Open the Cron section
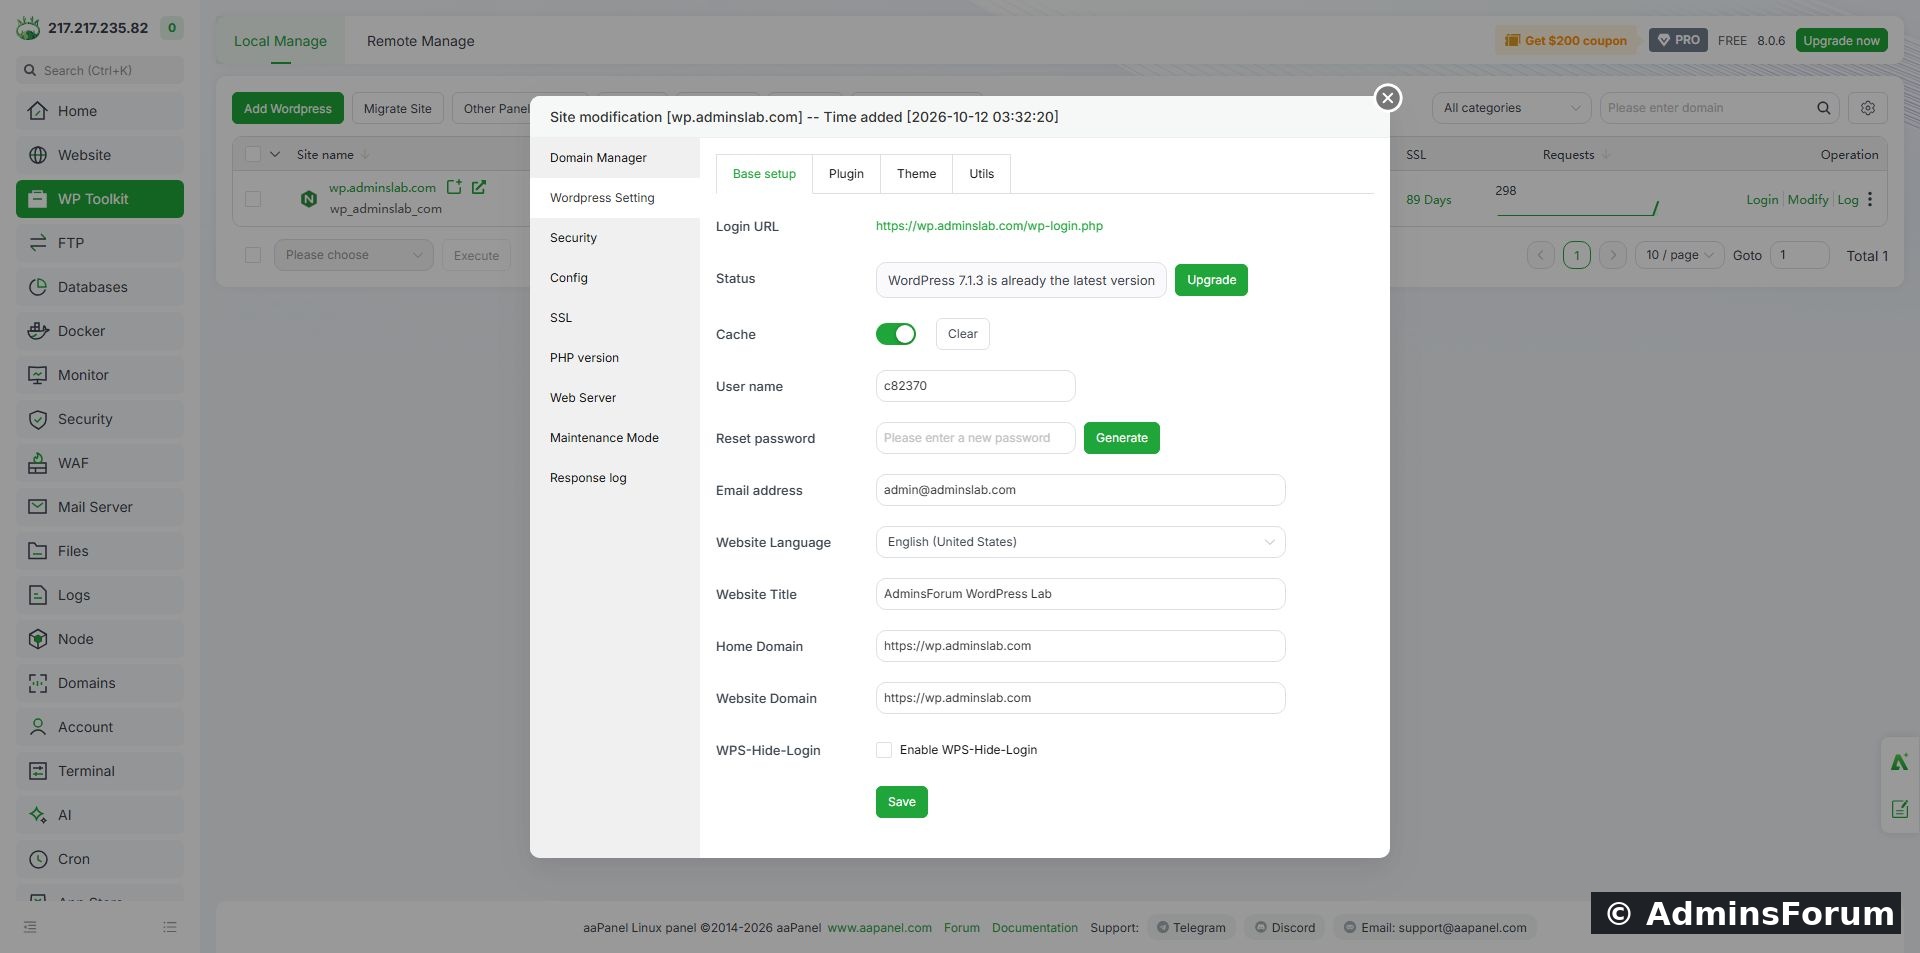The image size is (1920, 953). click(100, 859)
